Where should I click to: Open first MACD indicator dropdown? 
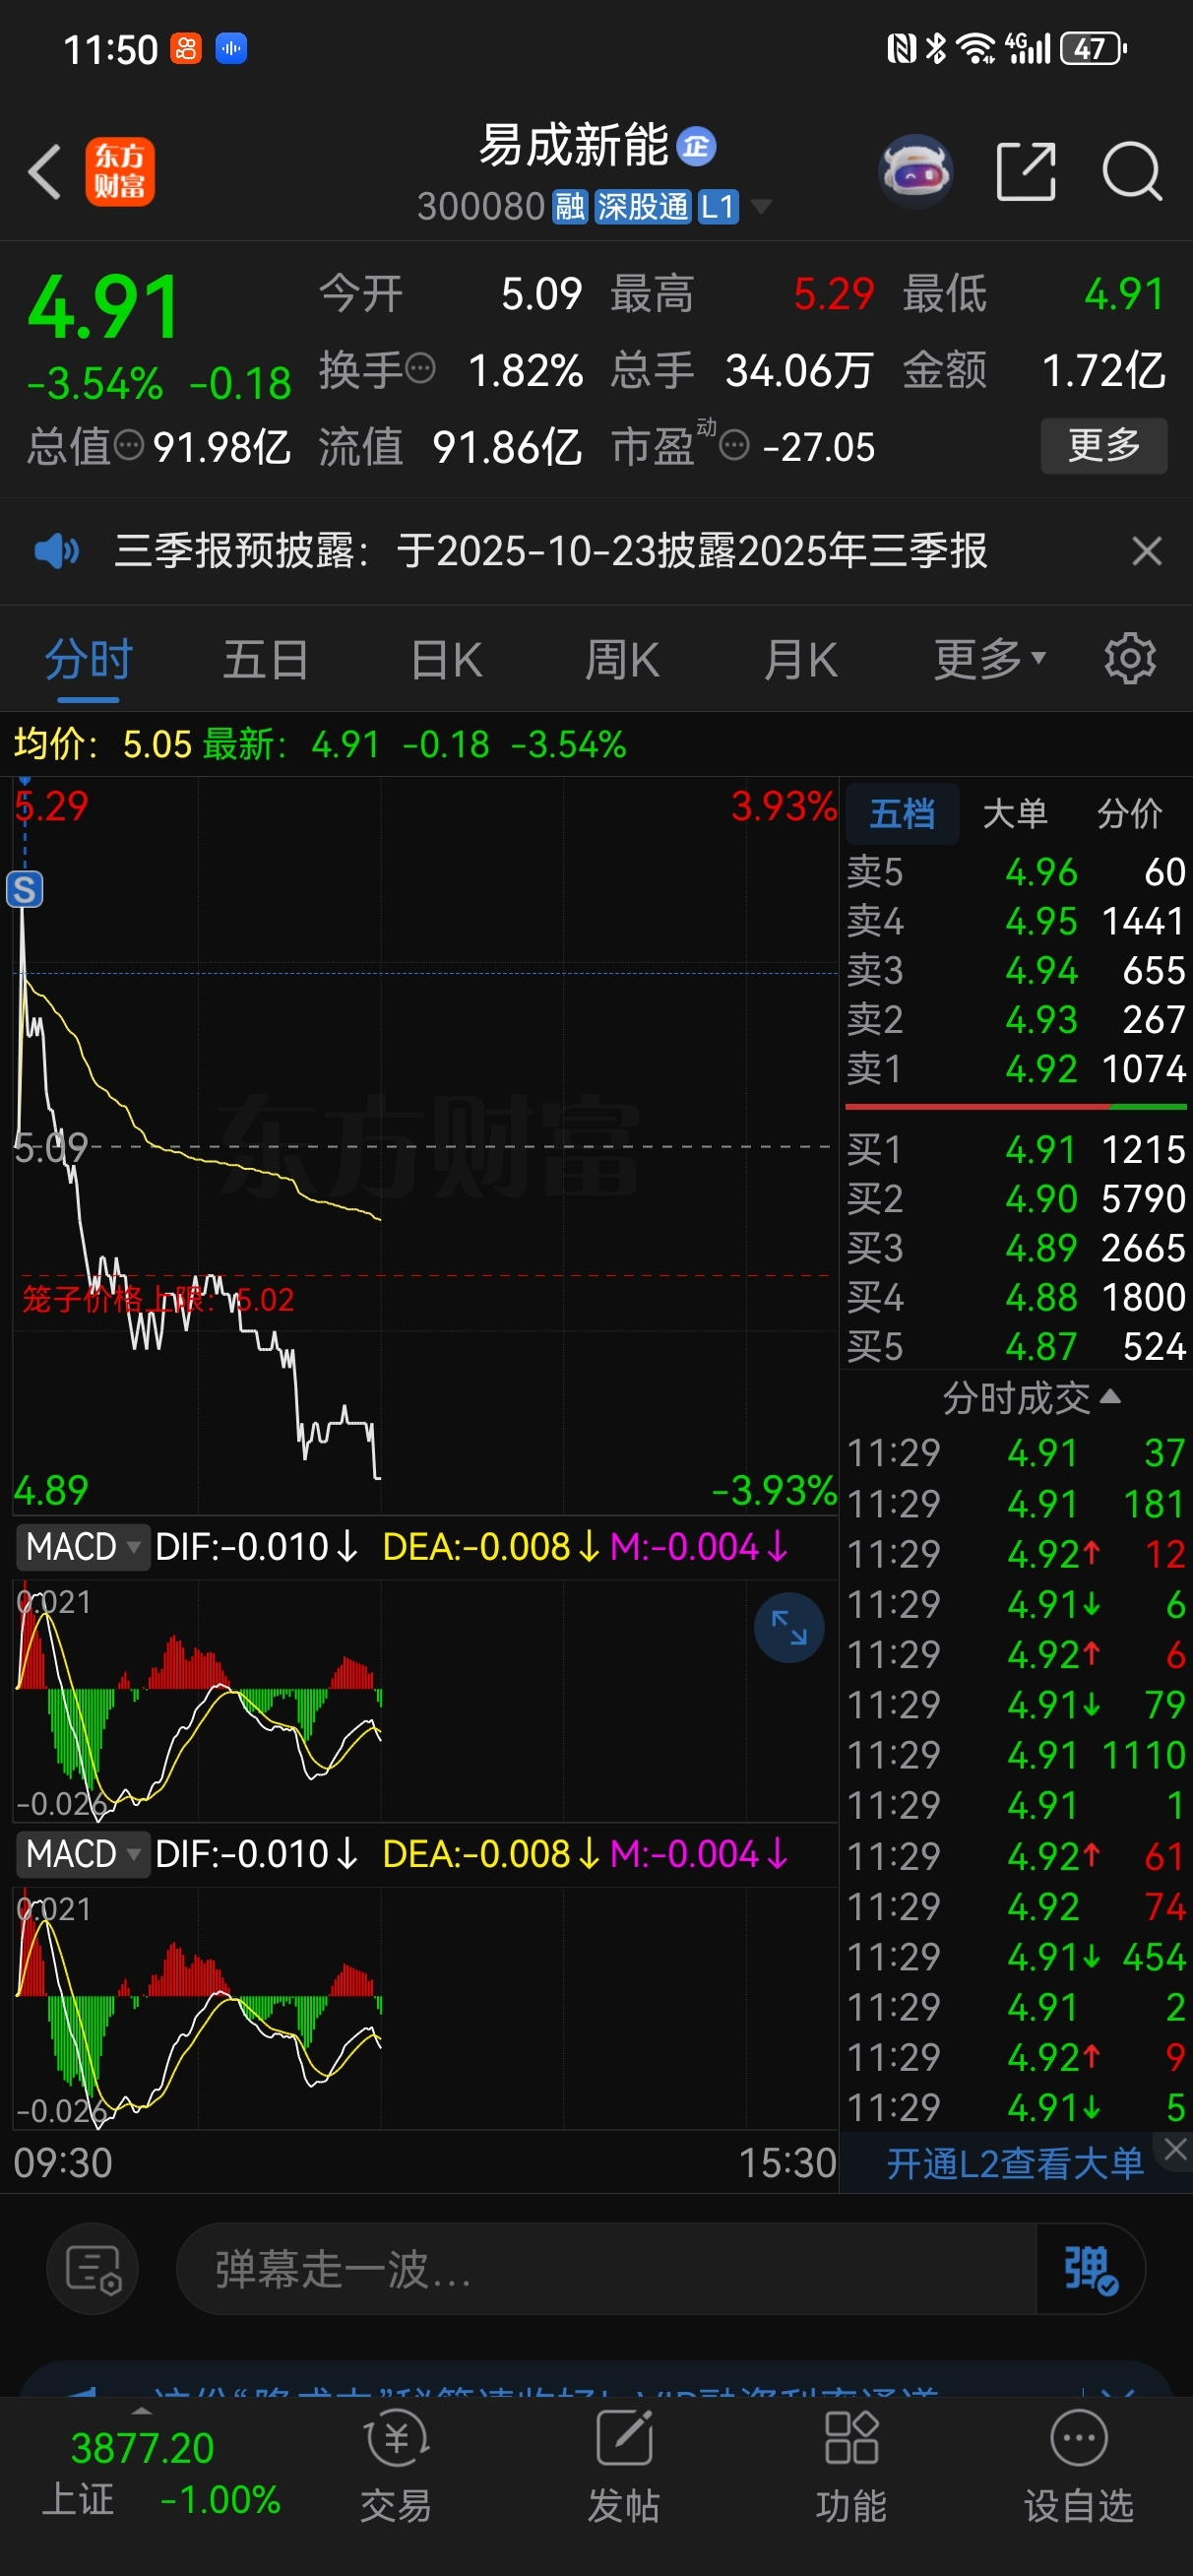pos(82,1547)
